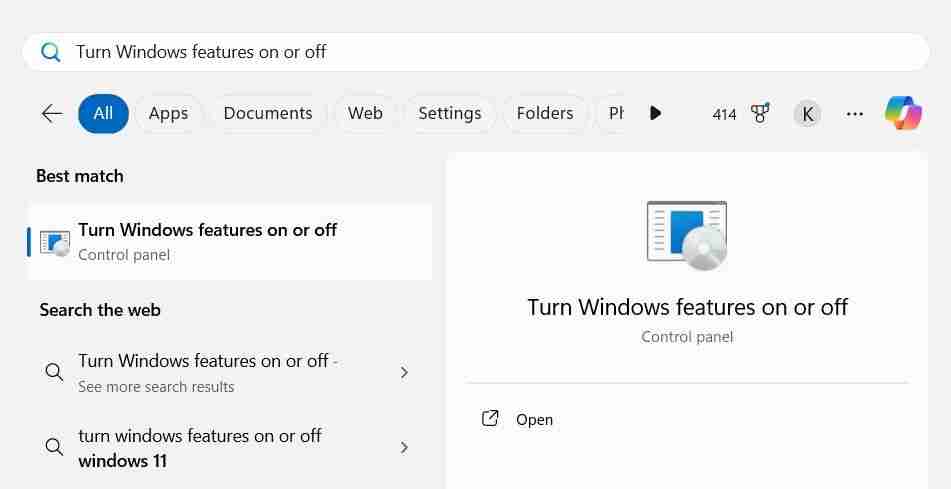Click magnifier icon beside windows 11 suggestion
951x489 pixels.
(55, 447)
